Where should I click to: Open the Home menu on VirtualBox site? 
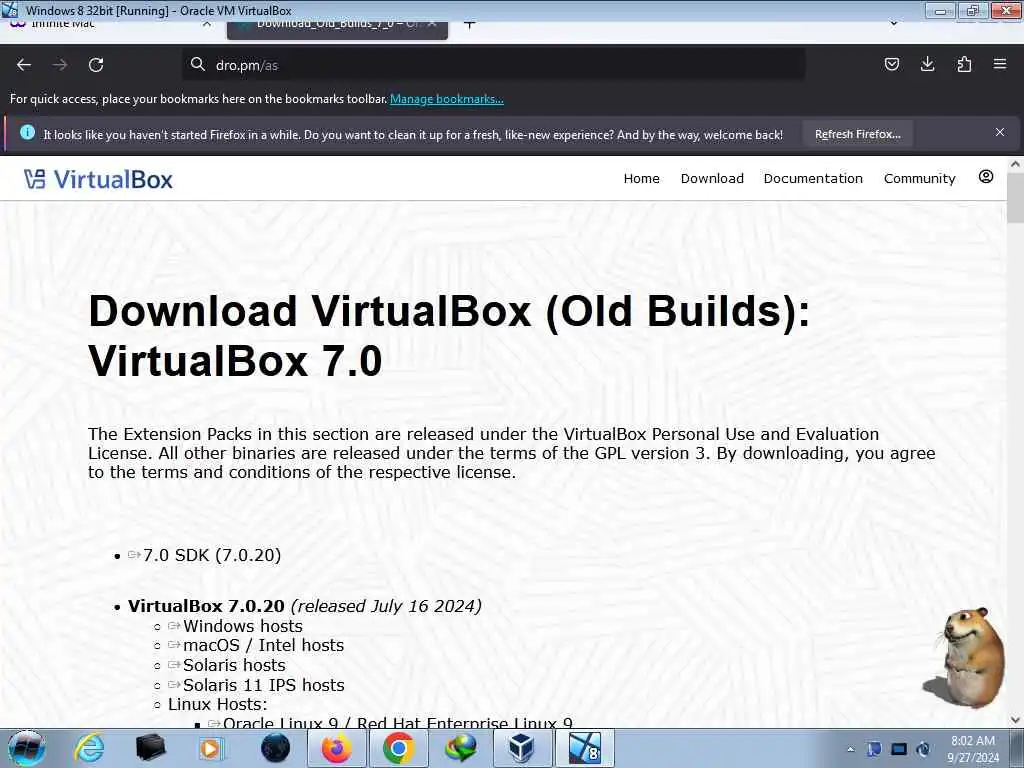pos(641,178)
